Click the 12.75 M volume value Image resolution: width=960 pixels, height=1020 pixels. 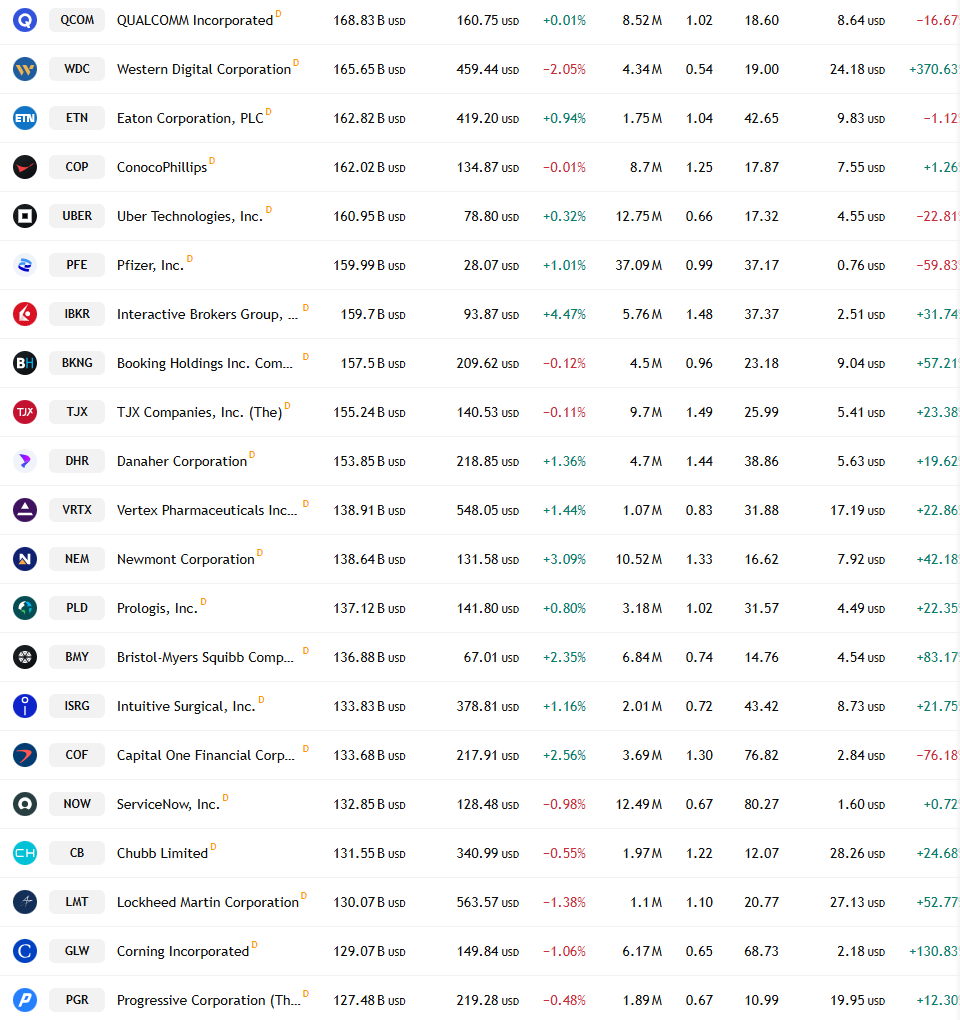[638, 217]
